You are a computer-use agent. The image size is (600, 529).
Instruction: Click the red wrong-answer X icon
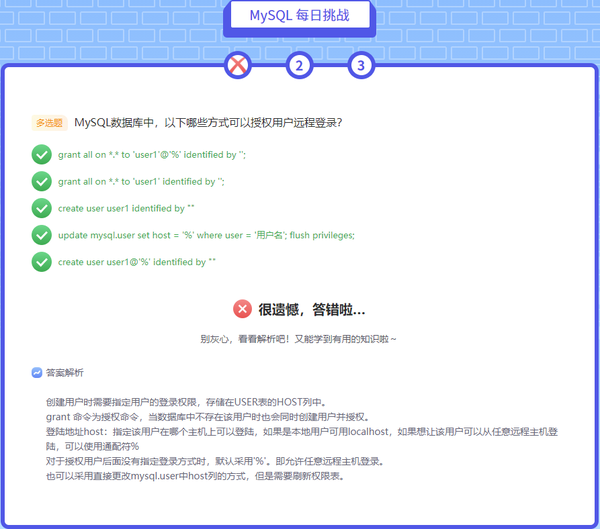pyautogui.click(x=242, y=309)
